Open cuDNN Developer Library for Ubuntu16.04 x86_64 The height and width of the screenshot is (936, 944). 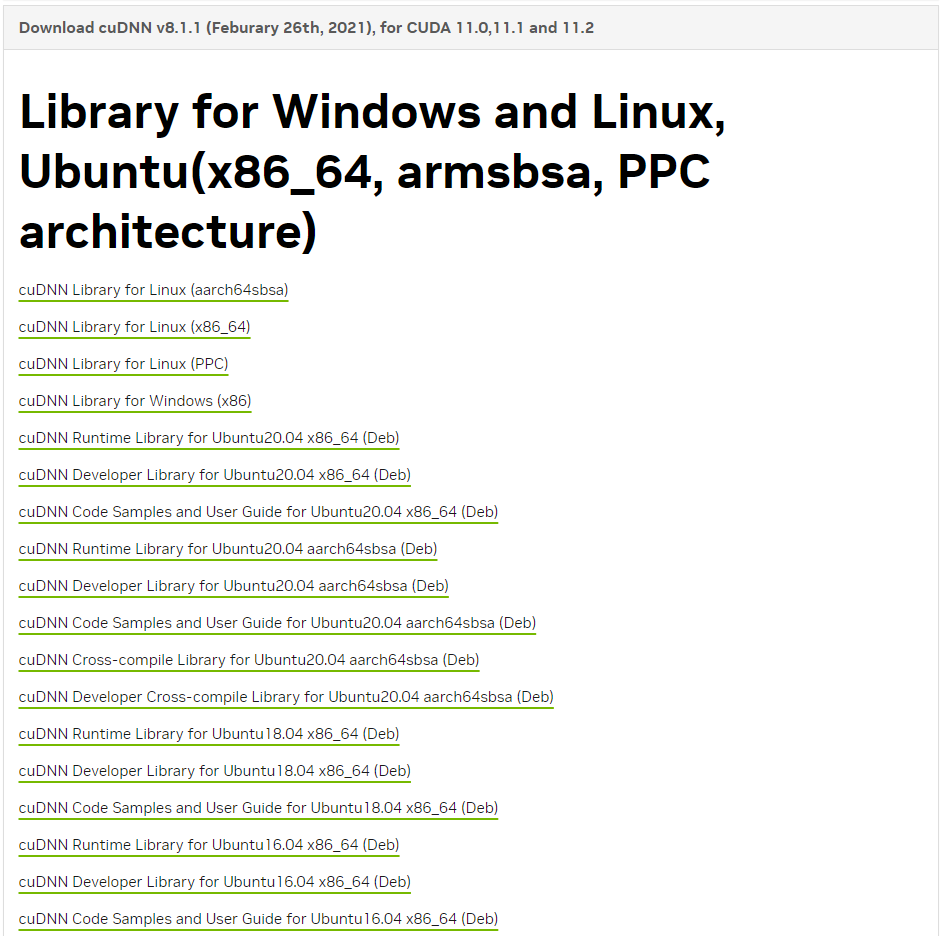(213, 882)
